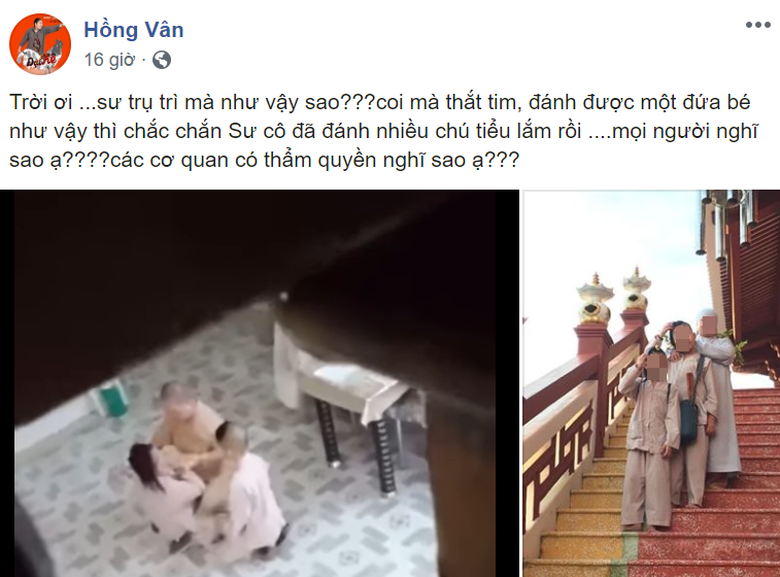Click the globe public audience icon
780x577 pixels.
coord(162,60)
